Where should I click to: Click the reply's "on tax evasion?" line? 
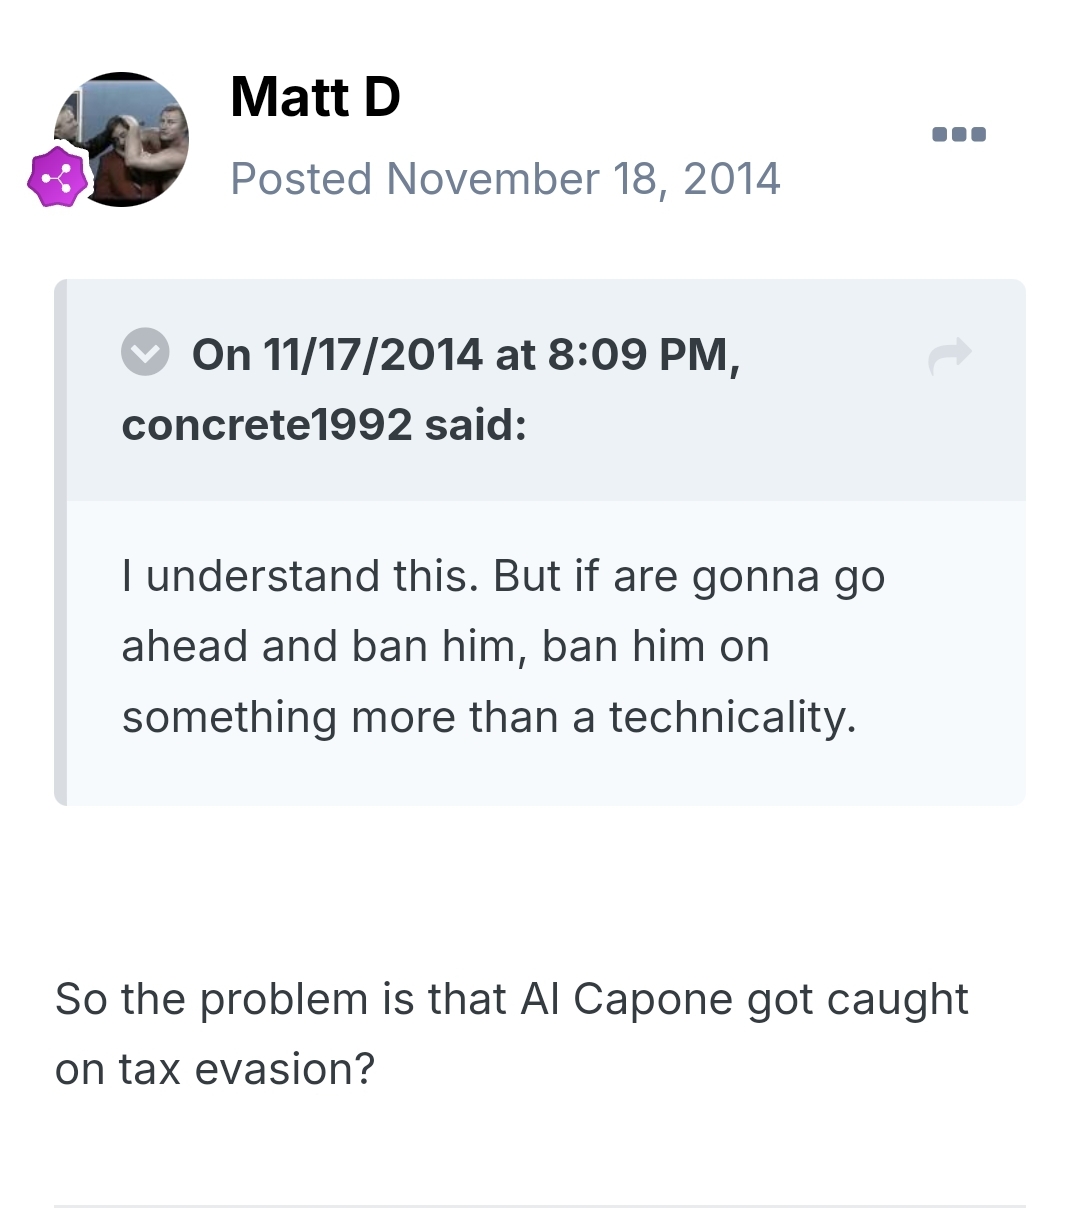(x=215, y=1069)
